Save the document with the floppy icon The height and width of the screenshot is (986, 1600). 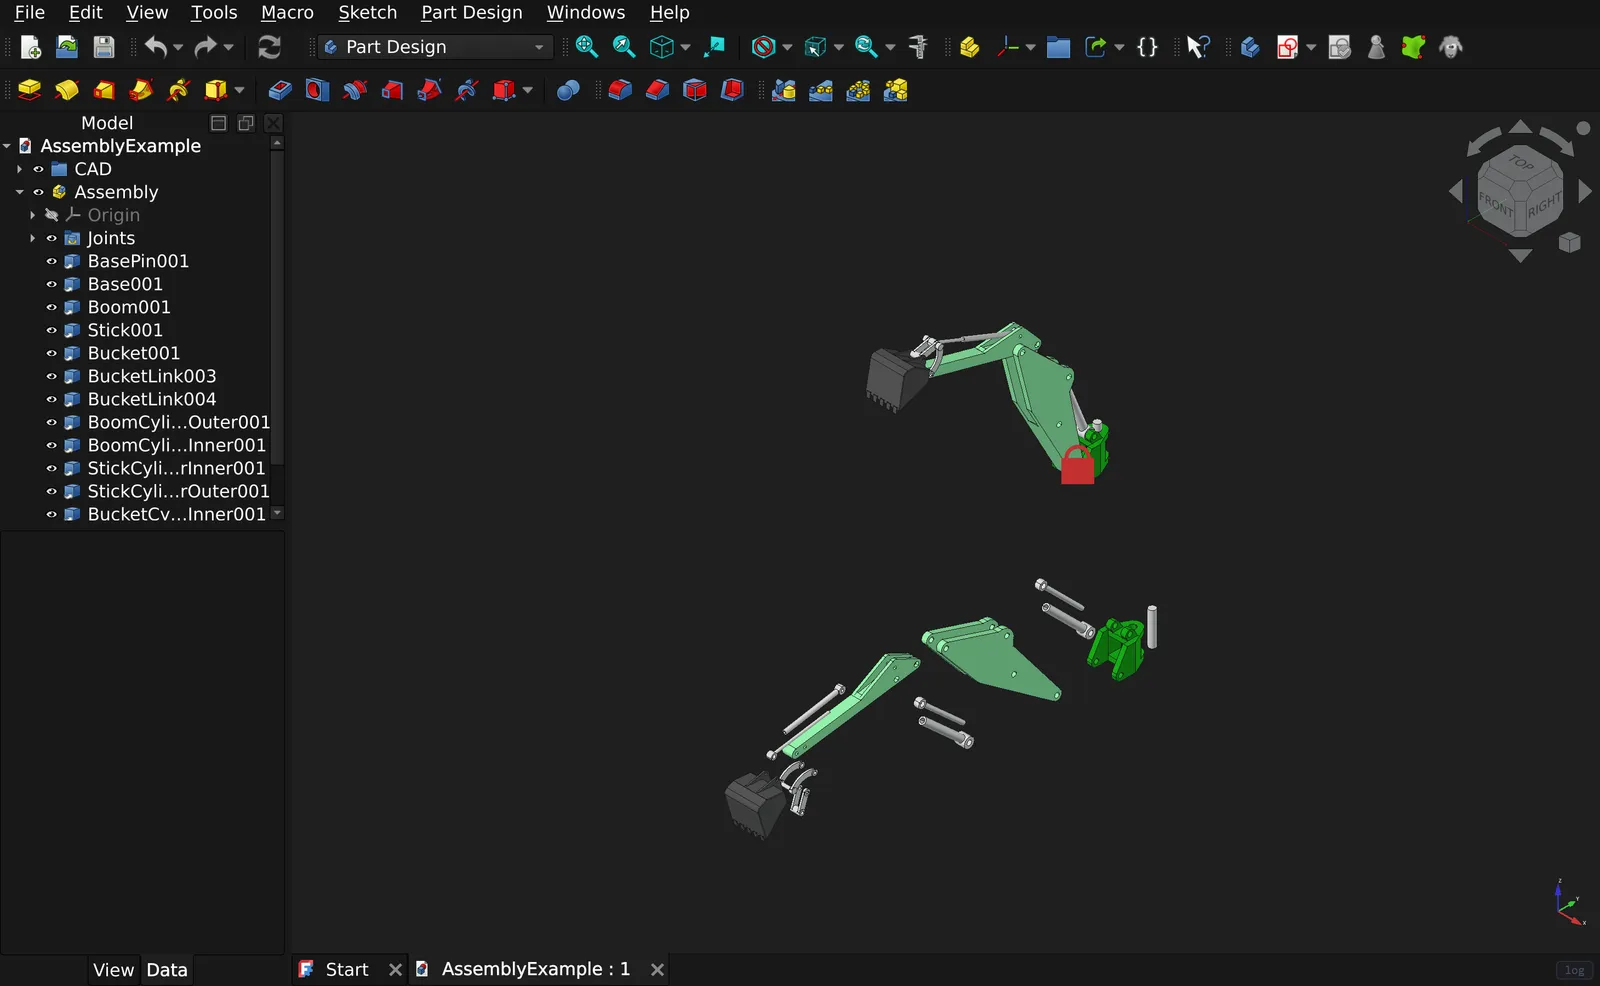[x=104, y=47]
